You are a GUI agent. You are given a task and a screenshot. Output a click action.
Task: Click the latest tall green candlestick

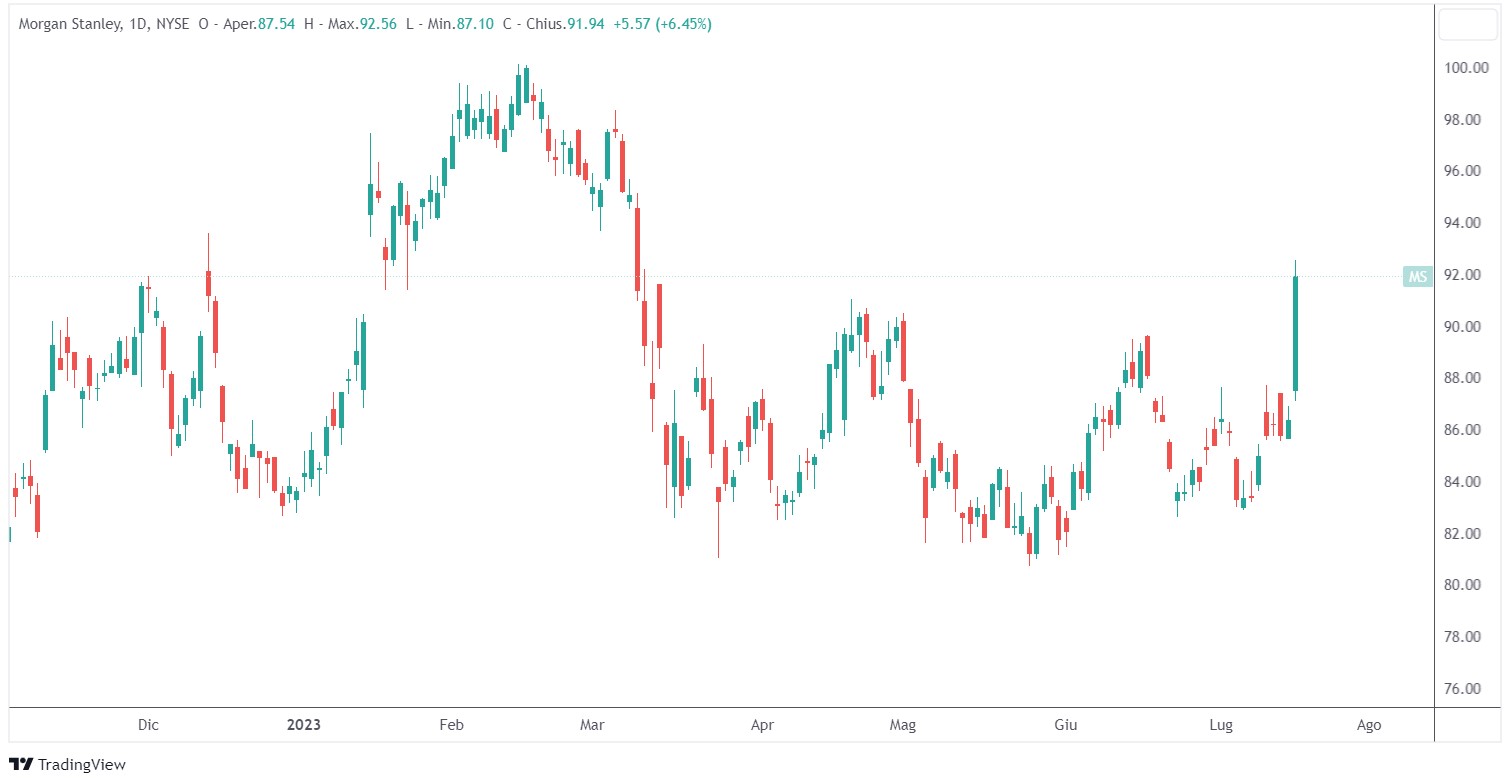[1295, 333]
